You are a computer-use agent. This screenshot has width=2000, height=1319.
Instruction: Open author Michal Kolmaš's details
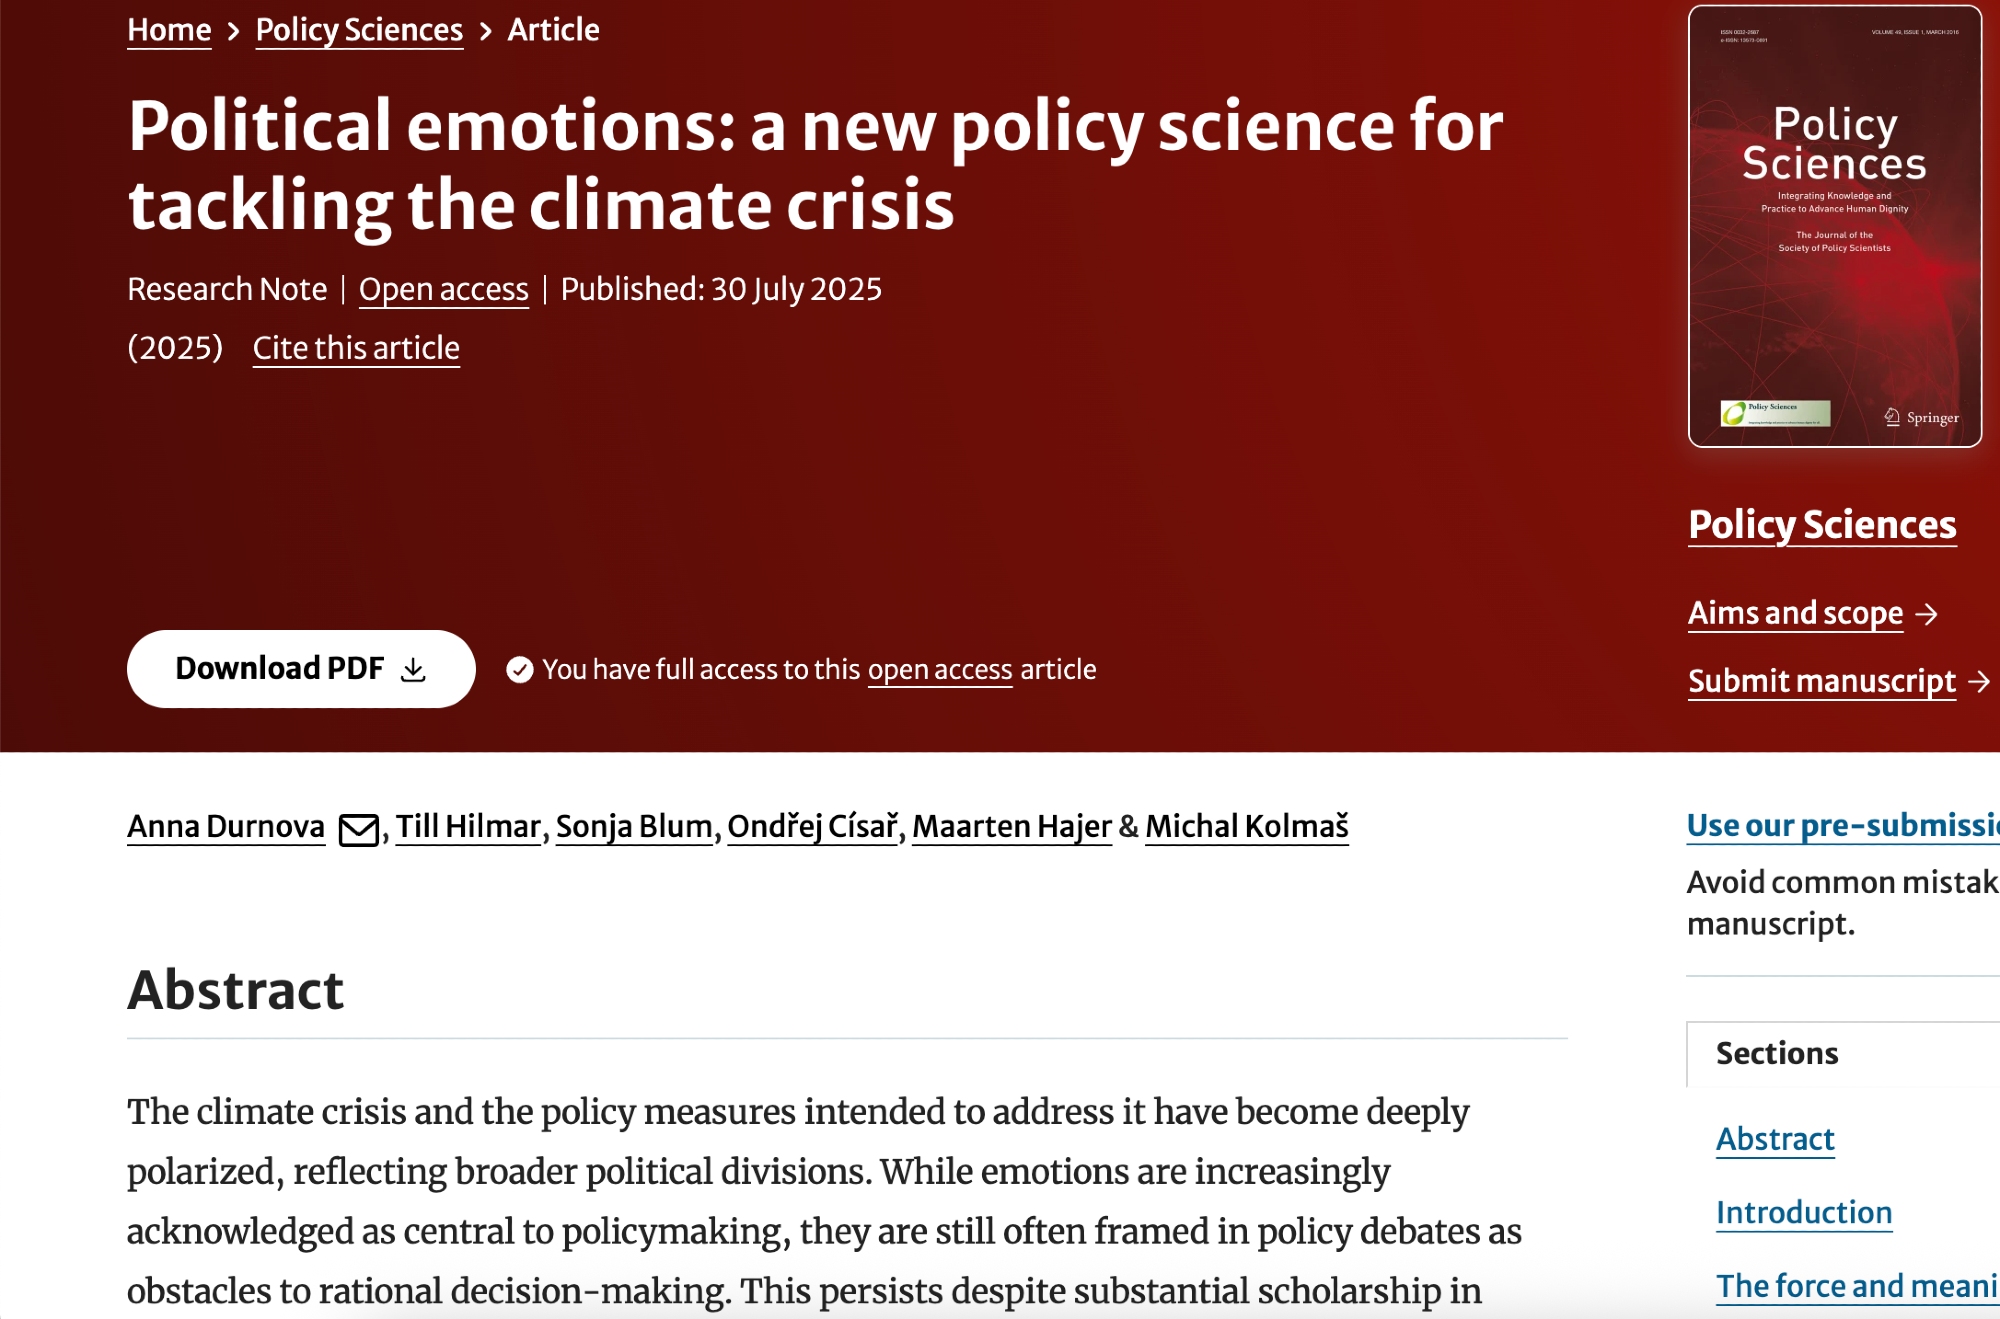(x=1246, y=827)
